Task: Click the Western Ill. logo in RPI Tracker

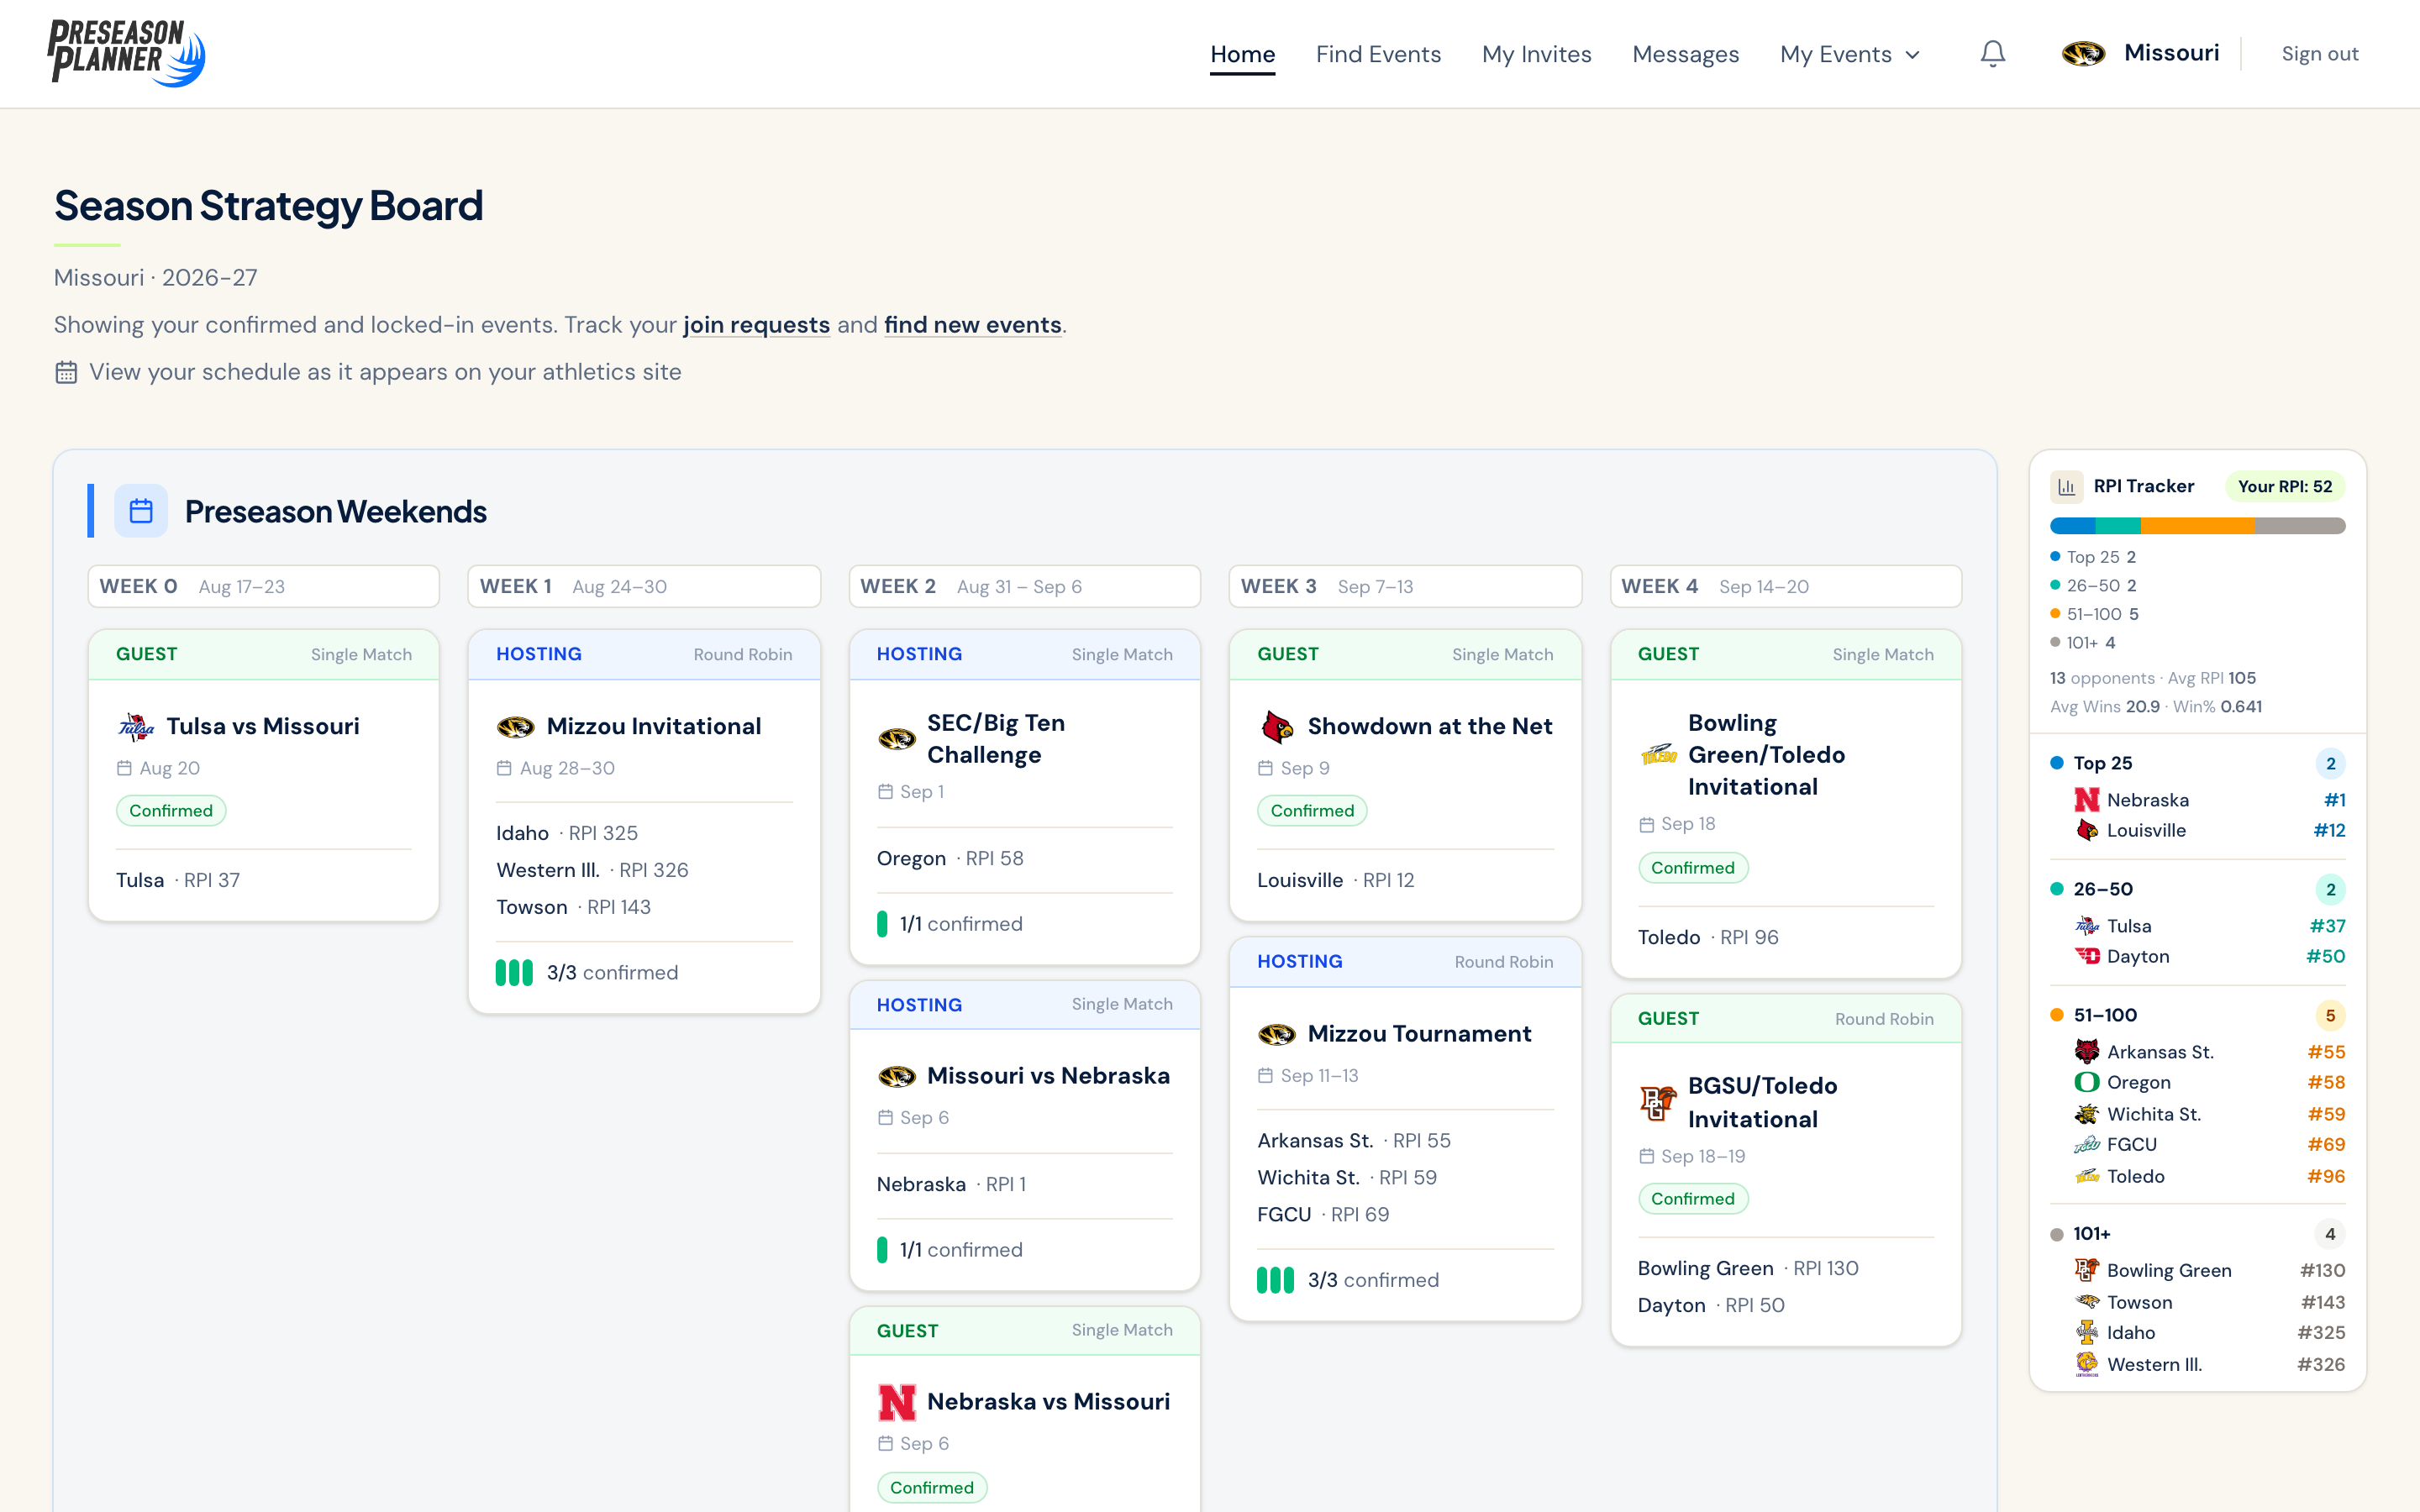Action: pos(2087,1364)
